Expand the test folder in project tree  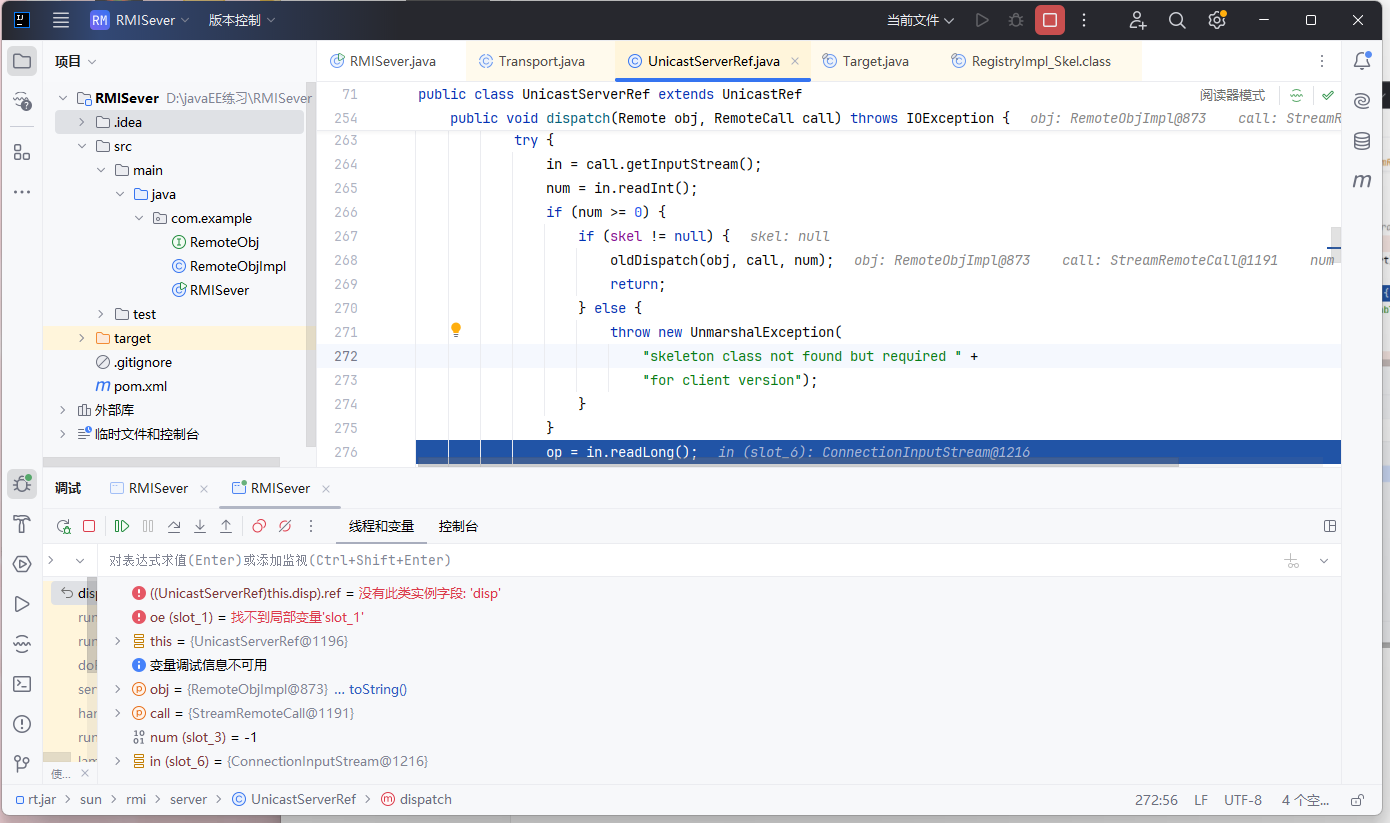click(100, 314)
